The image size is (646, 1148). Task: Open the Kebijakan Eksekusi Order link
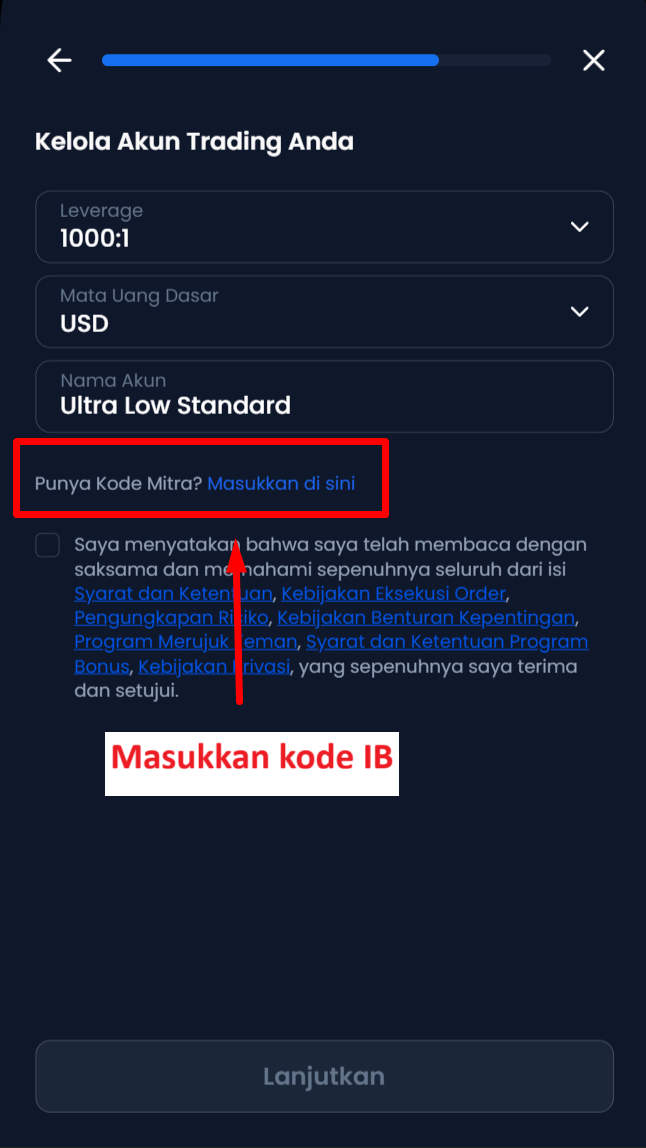click(x=393, y=593)
